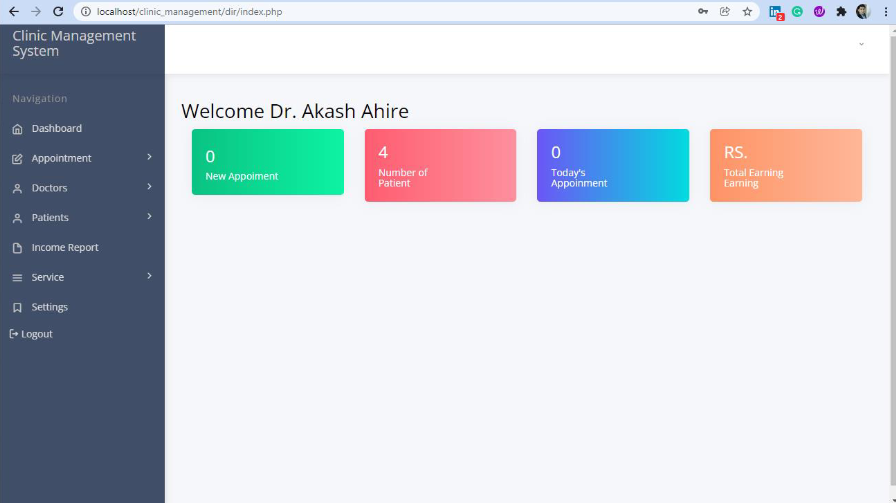Viewport: 896px width, 503px height.
Task: Click the share page icon
Action: tap(725, 11)
